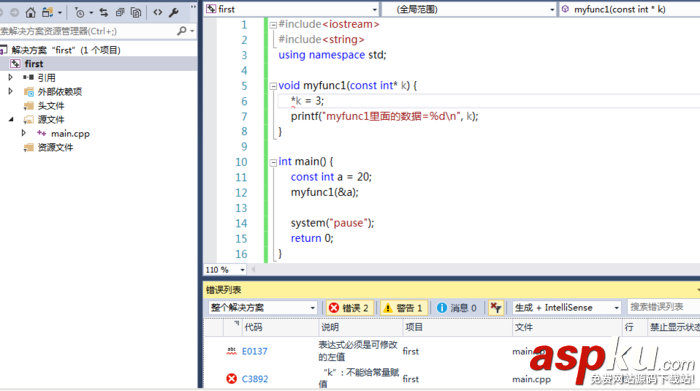Open the C3892 error code link

coord(255,379)
